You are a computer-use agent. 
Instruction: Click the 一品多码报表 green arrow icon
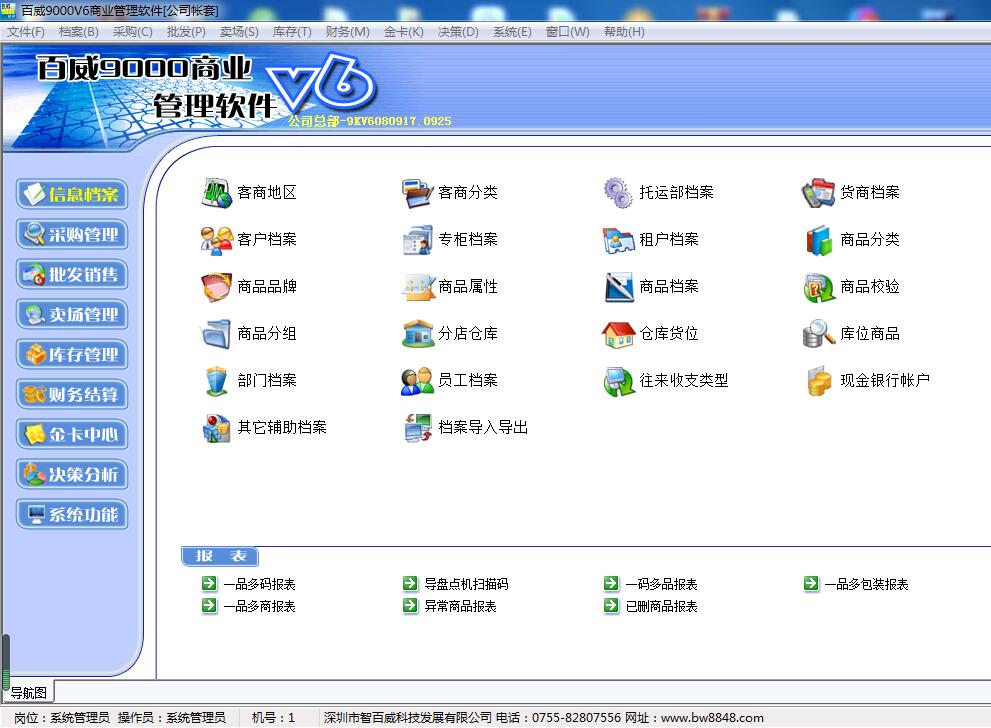209,583
